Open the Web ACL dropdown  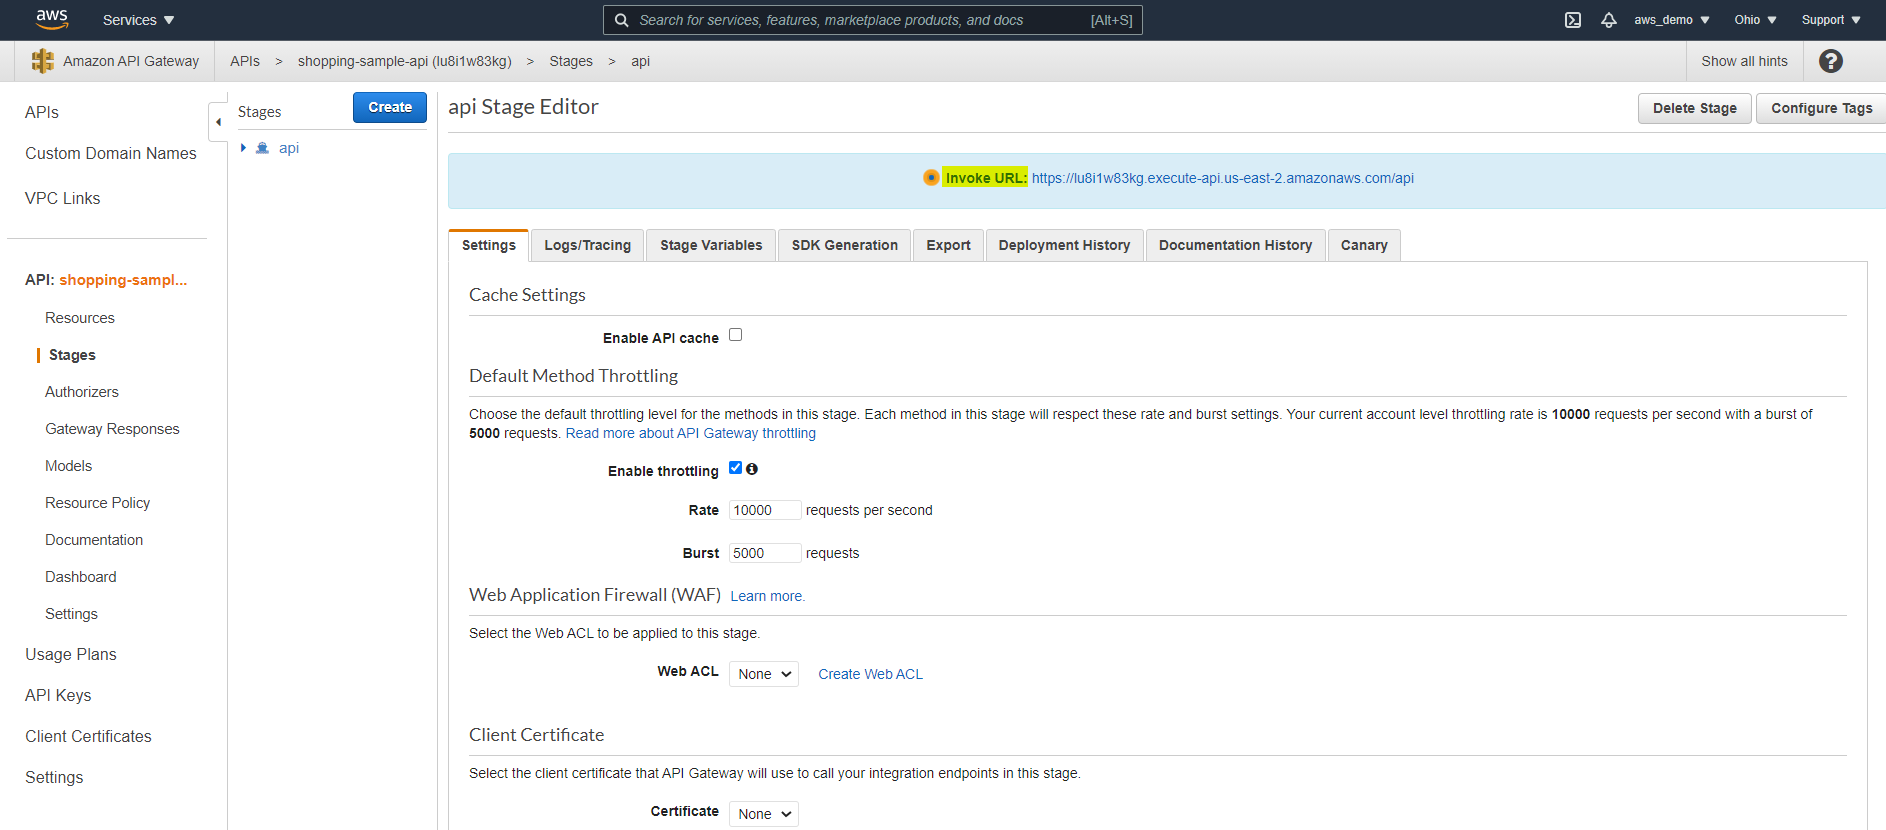(x=764, y=674)
